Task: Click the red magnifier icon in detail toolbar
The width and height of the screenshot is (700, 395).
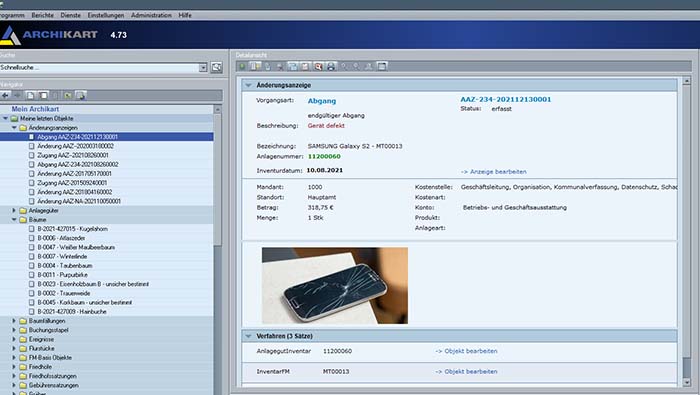Action: (318, 67)
